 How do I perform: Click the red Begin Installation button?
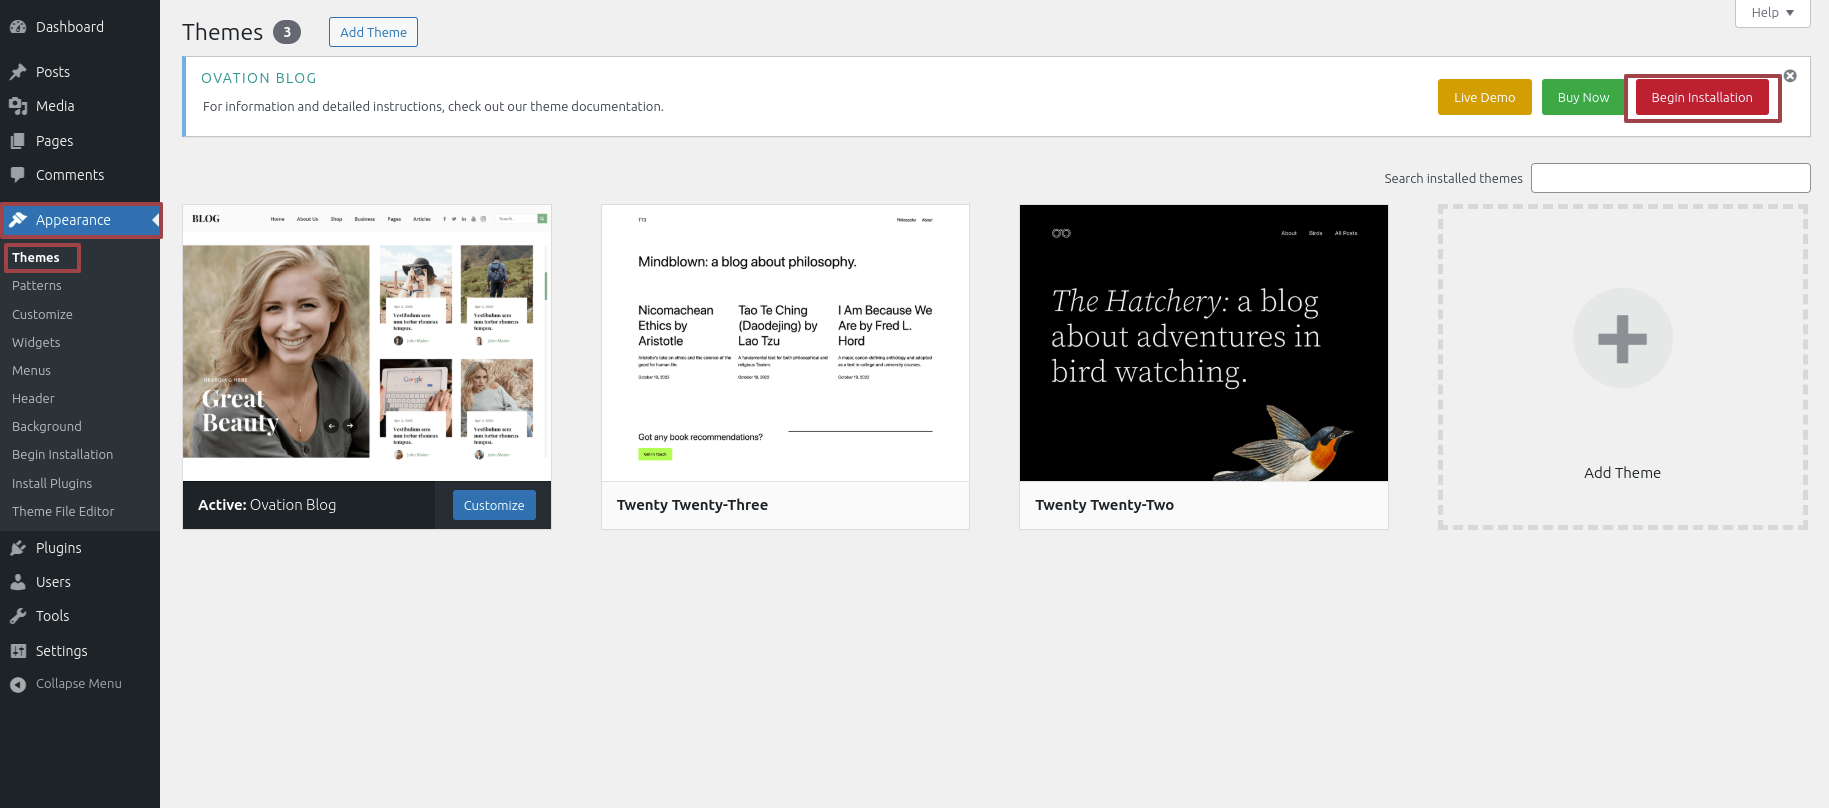(1701, 97)
